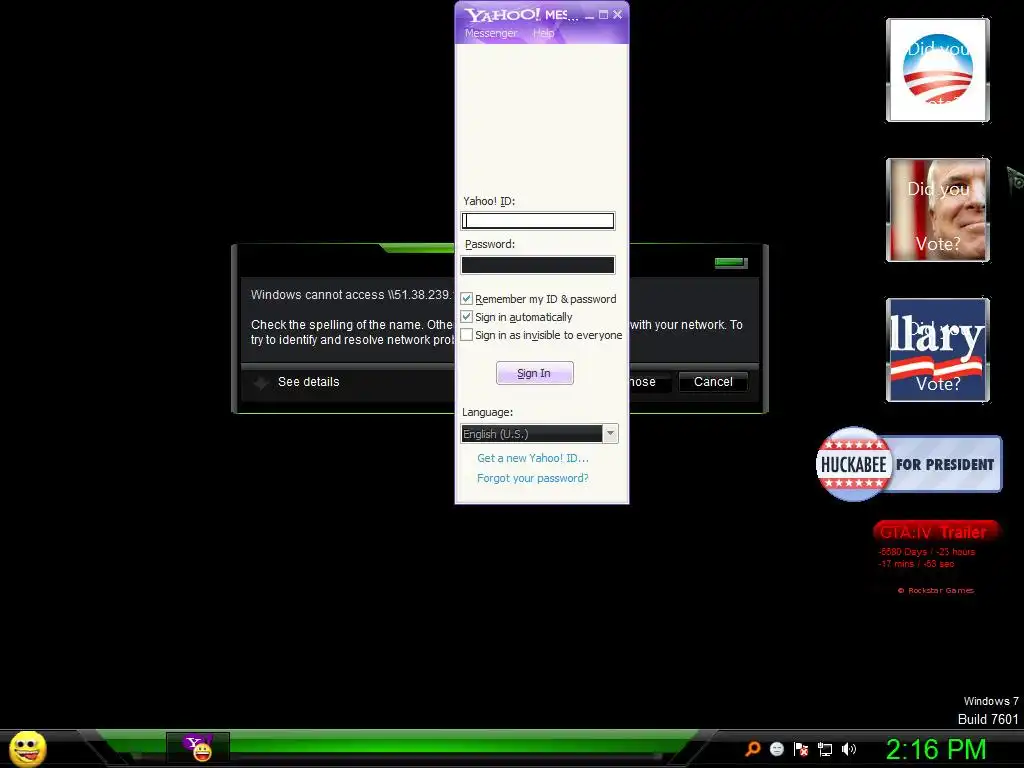Toggle Sign in automatically checkbox
This screenshot has width=1024, height=768.
(466, 317)
